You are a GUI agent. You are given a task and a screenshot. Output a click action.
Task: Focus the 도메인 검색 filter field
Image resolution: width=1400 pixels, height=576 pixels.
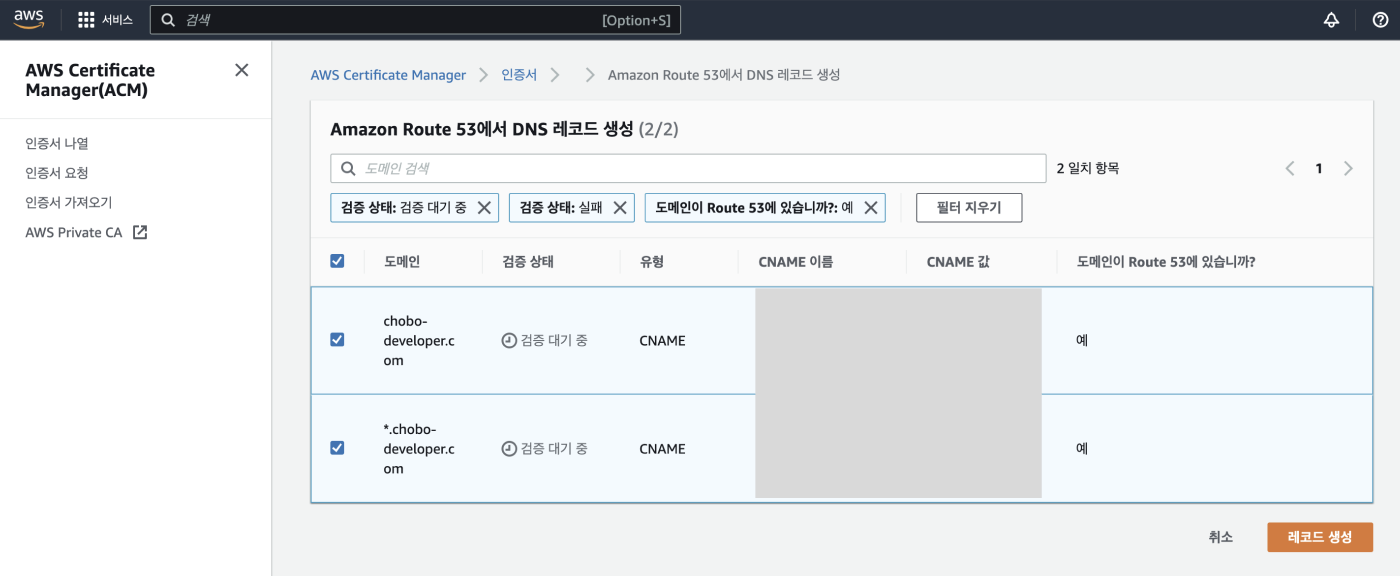click(x=688, y=168)
